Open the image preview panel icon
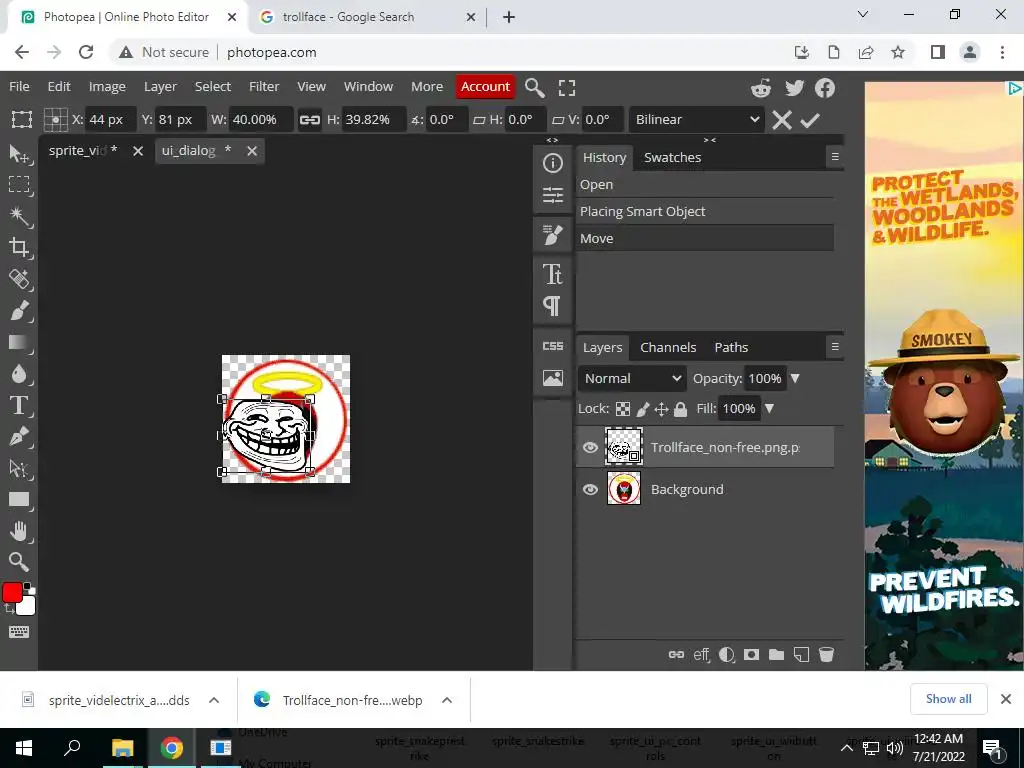The width and height of the screenshot is (1024, 768). pyautogui.click(x=552, y=377)
